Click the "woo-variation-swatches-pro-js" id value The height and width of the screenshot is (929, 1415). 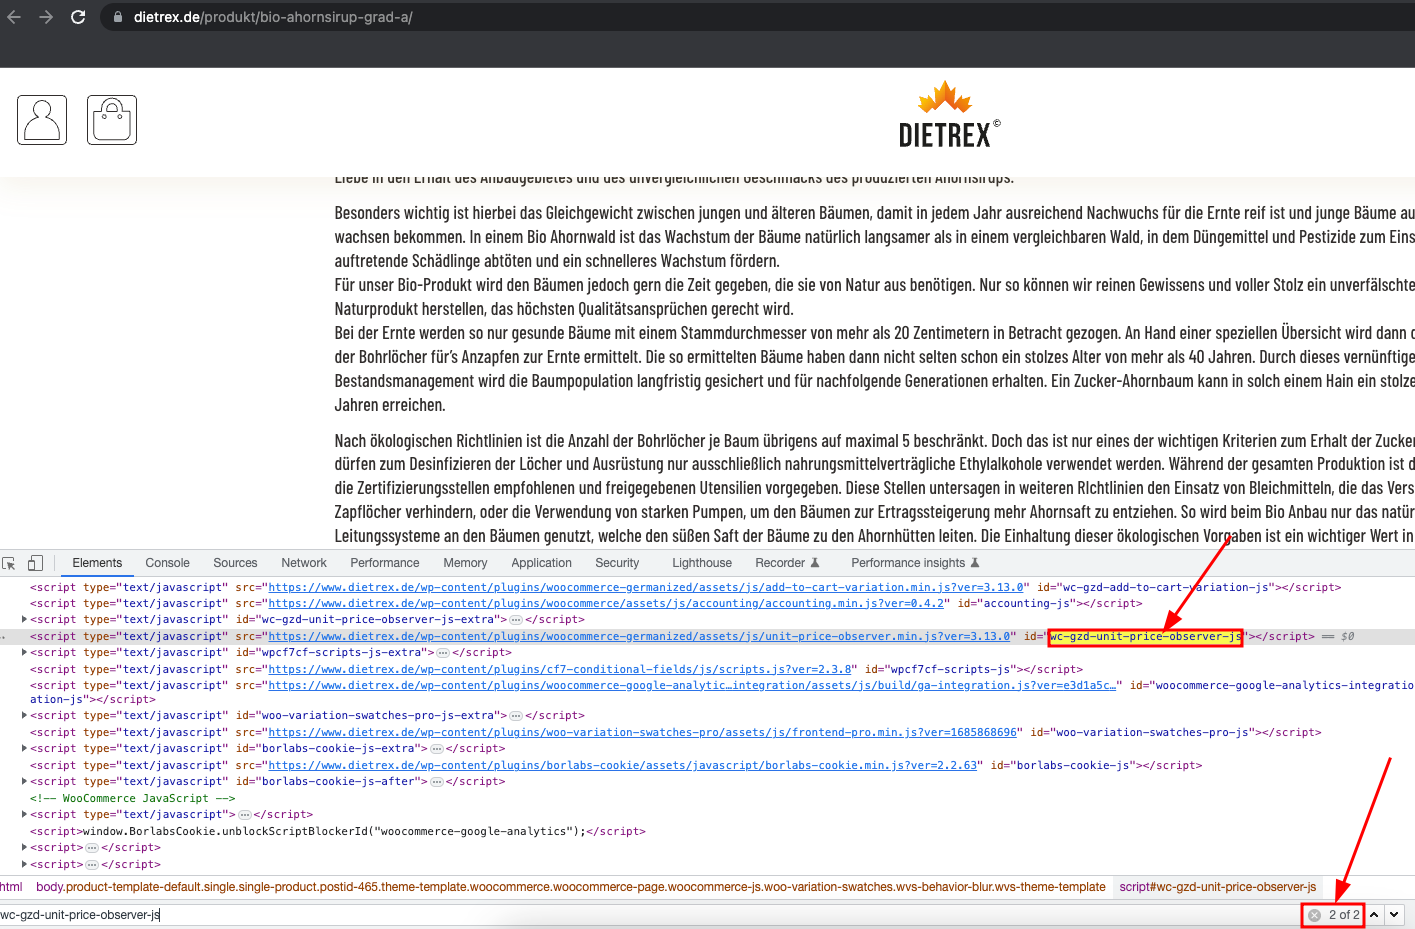1154,733
